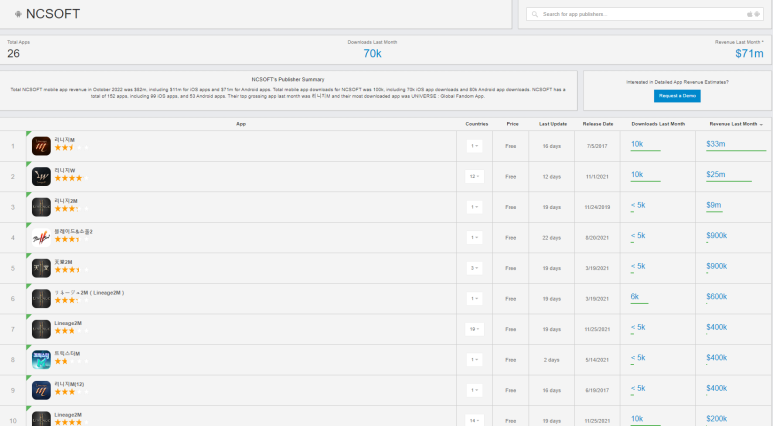Expand countries dropdown for 리니지M(12)
The width and height of the screenshot is (773, 426).
click(x=474, y=390)
